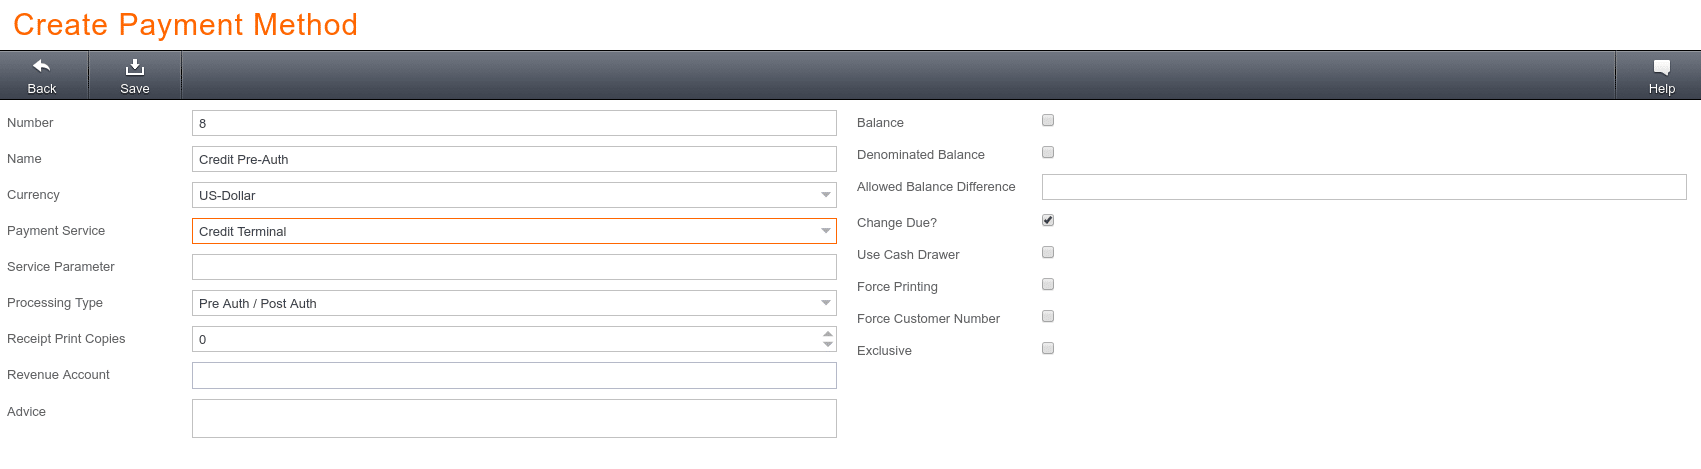Enable the Balance checkbox
This screenshot has width=1701, height=469.
point(1048,120)
